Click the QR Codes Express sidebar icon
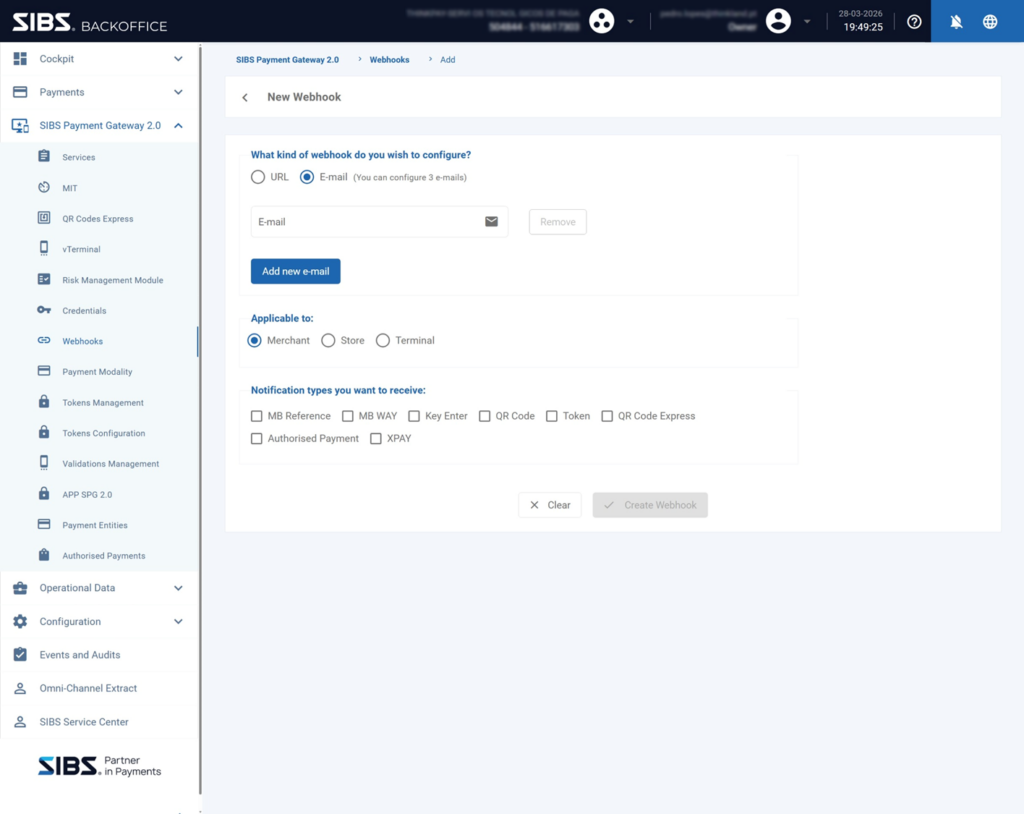 (x=44, y=218)
